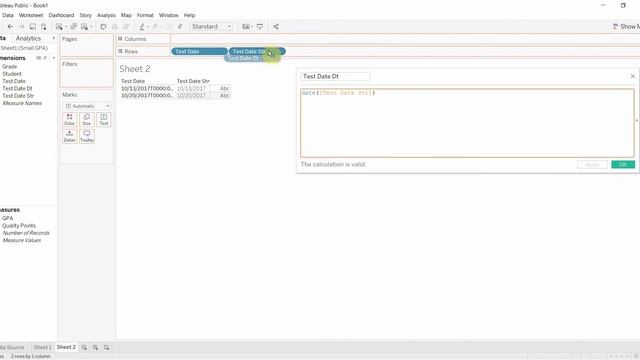Screen dimensions: 640x360
Task: Click the Duplicate sheet toolbar icon
Action: [73, 27]
